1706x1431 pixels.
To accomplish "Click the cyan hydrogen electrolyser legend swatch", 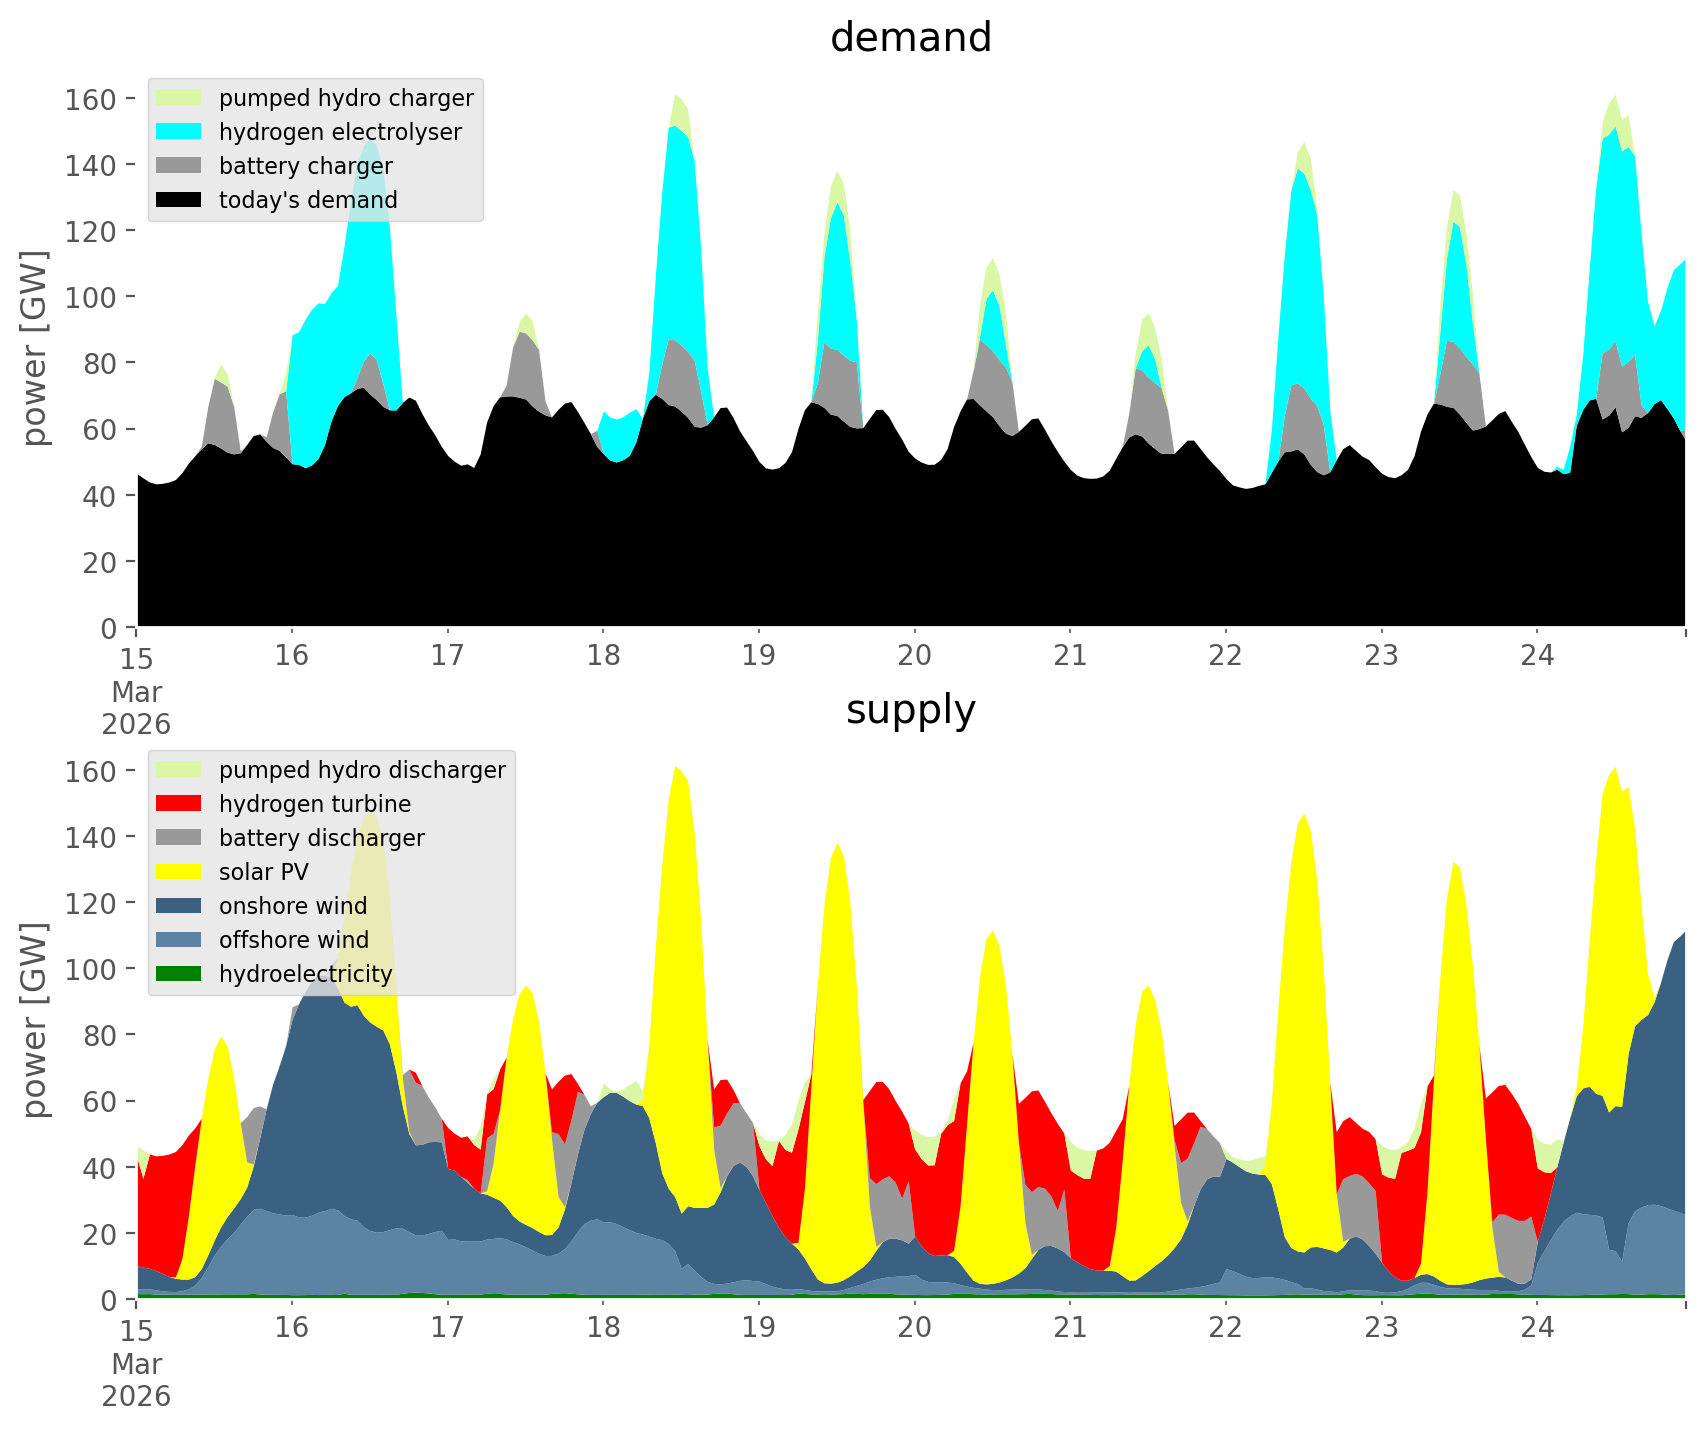I will click(x=178, y=132).
